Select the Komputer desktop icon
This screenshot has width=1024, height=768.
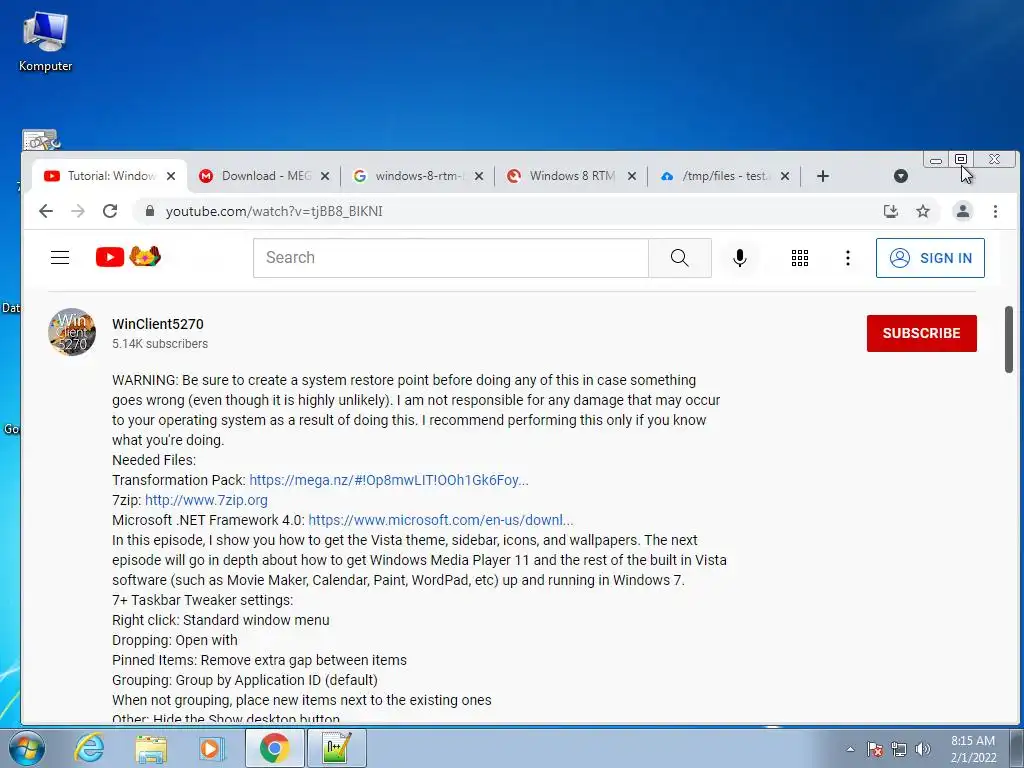[x=45, y=40]
